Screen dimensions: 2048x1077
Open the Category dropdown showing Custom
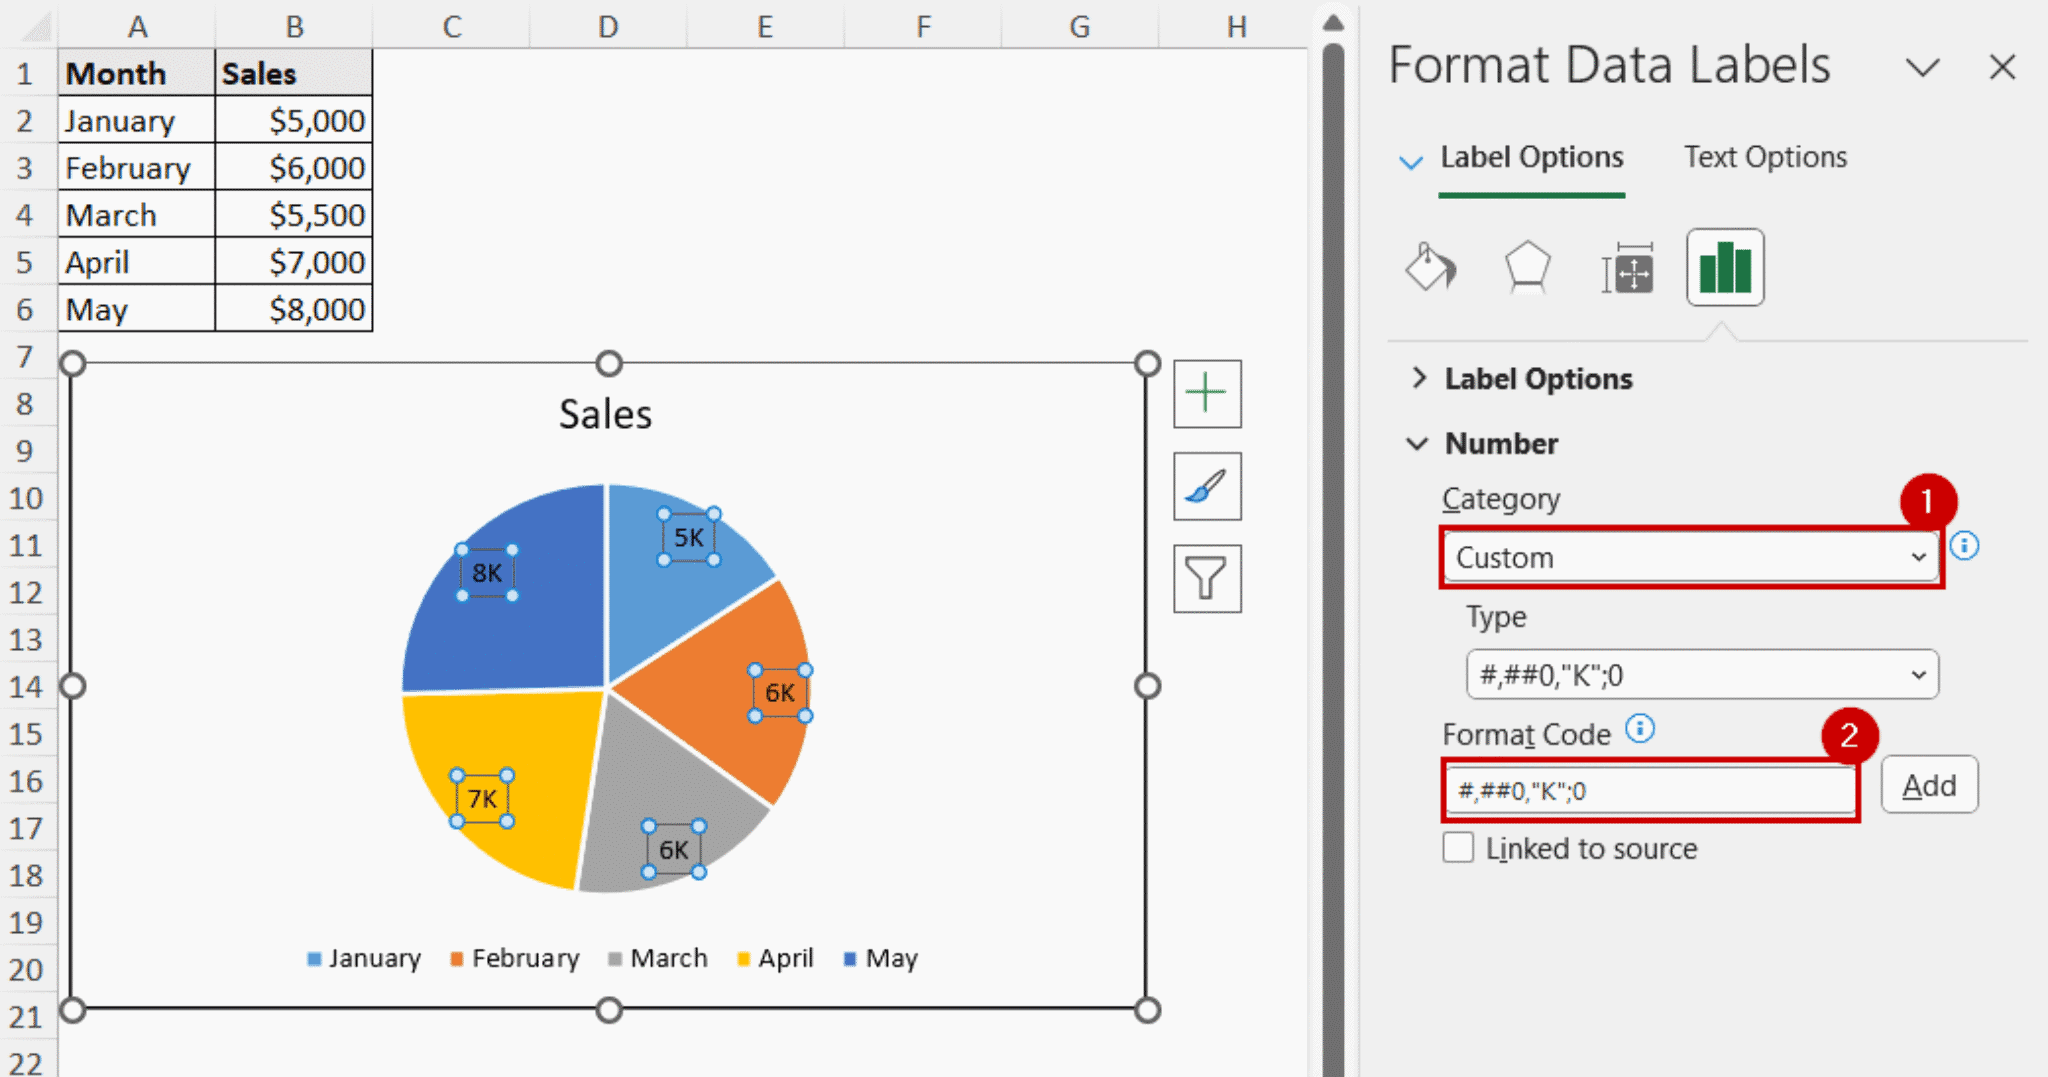point(1690,558)
